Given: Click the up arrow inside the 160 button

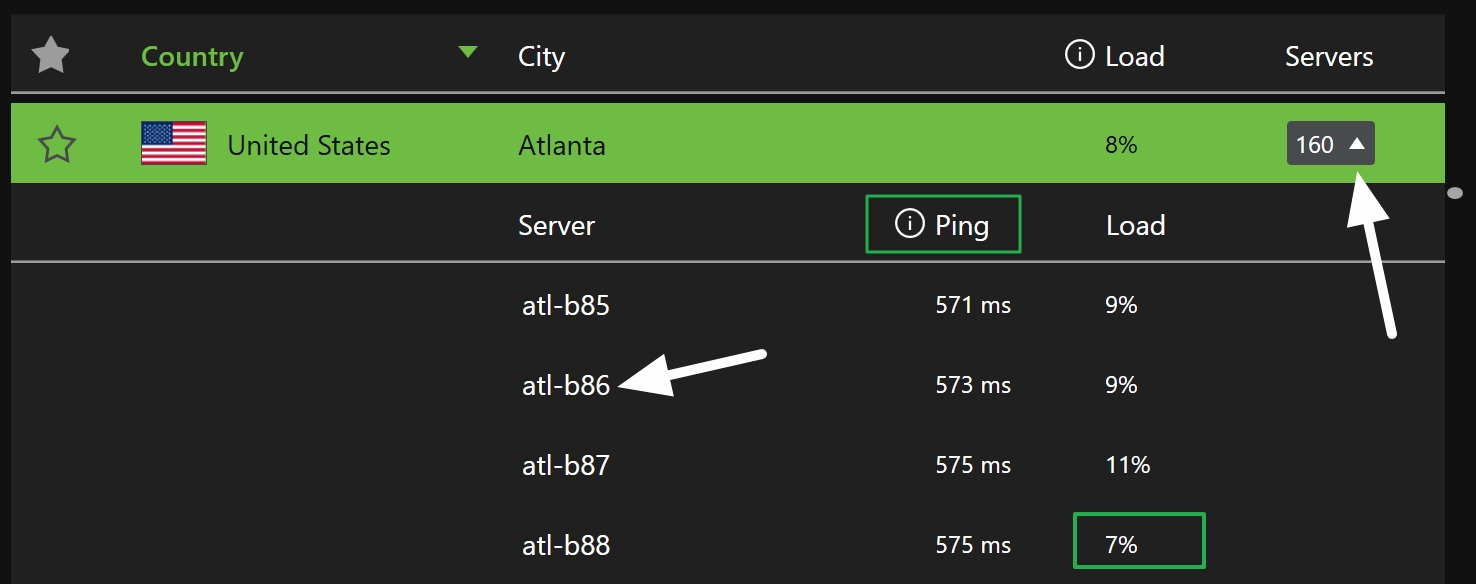Looking at the screenshot, I should [x=1358, y=143].
